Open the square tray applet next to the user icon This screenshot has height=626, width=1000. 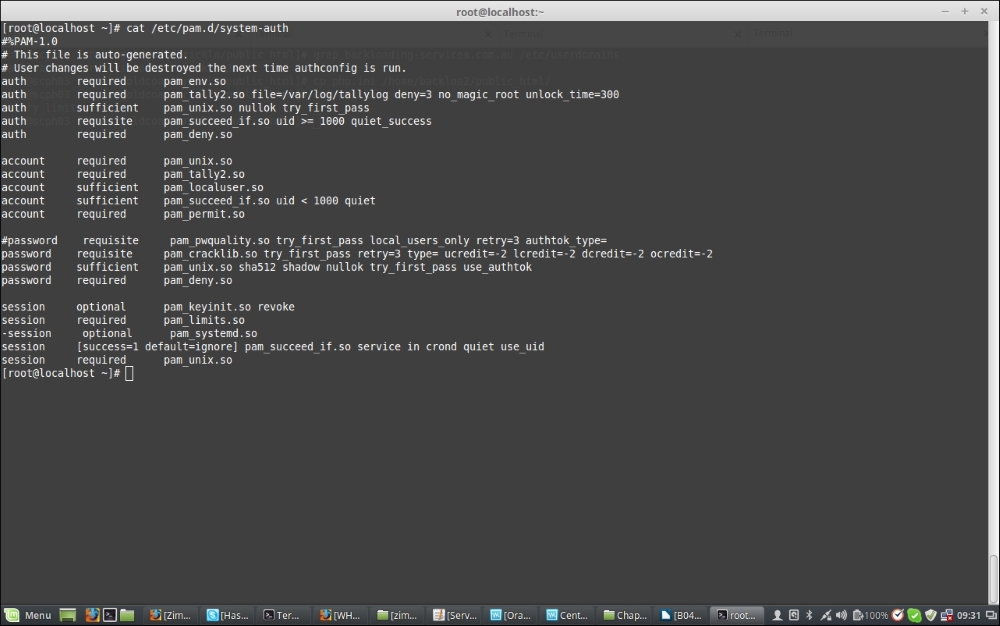click(x=793, y=615)
